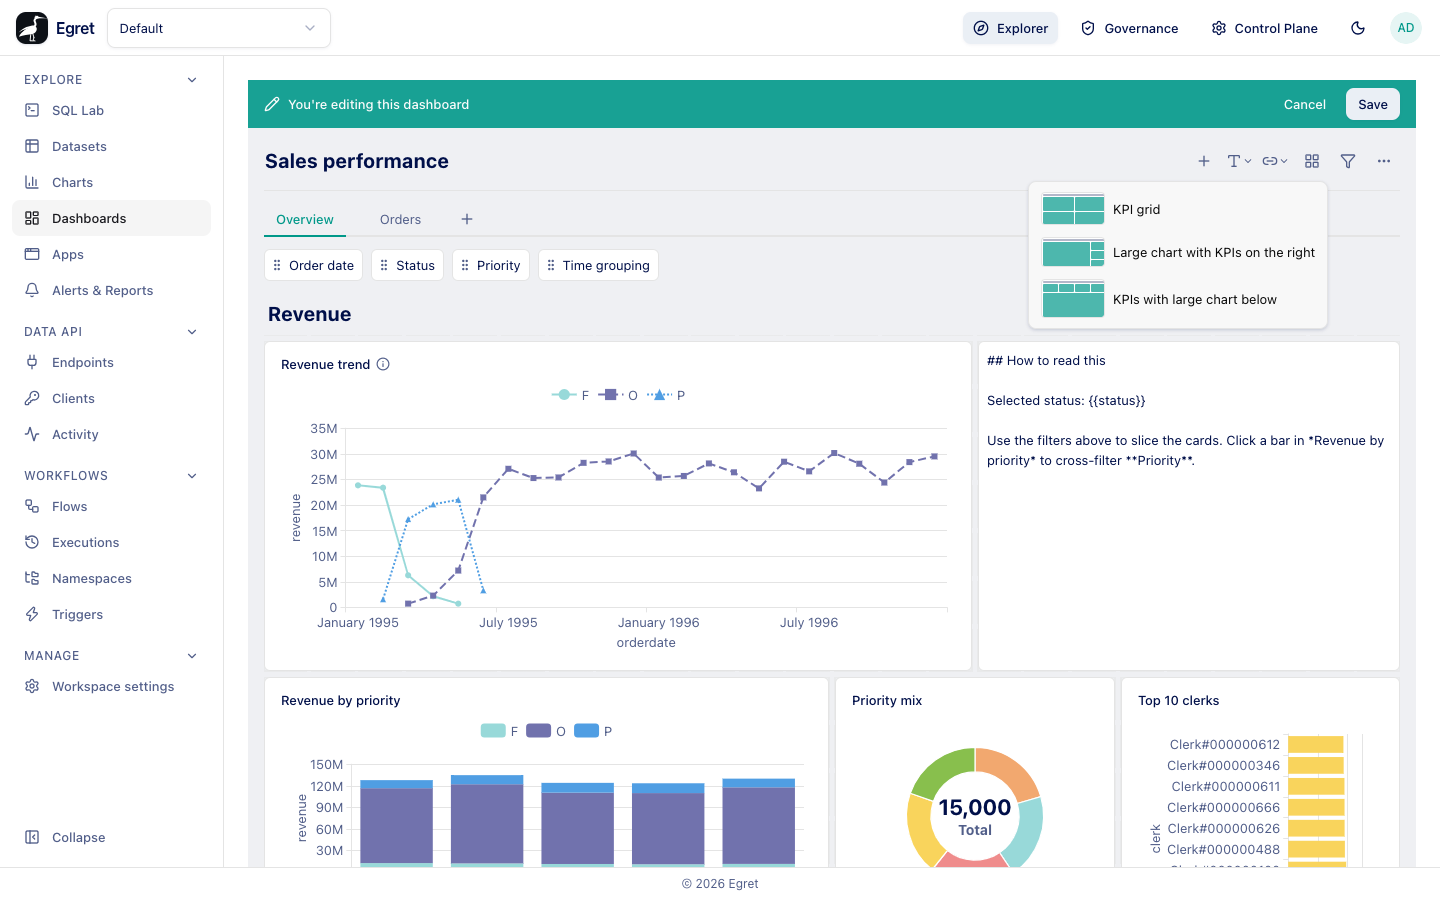Toggle series P in Revenue trend legend
Image resolution: width=1440 pixels, height=900 pixels.
[x=666, y=395]
